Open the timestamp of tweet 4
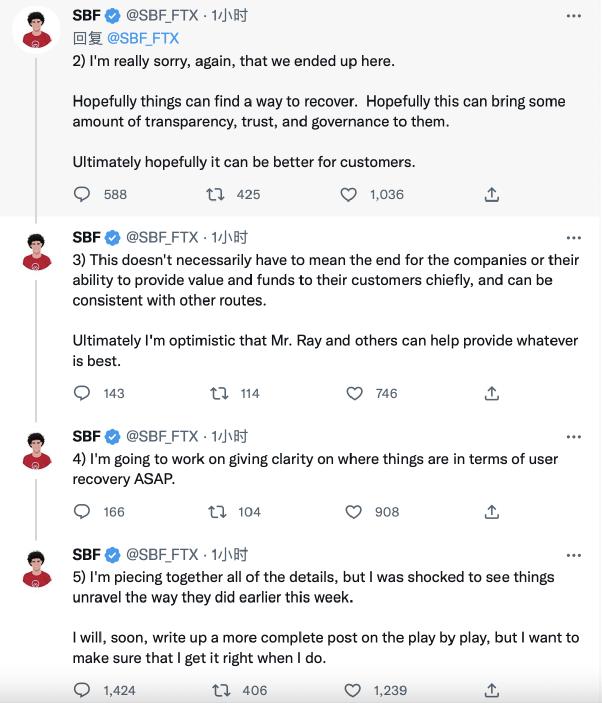Viewport: 602px width, 703px height. point(229,437)
